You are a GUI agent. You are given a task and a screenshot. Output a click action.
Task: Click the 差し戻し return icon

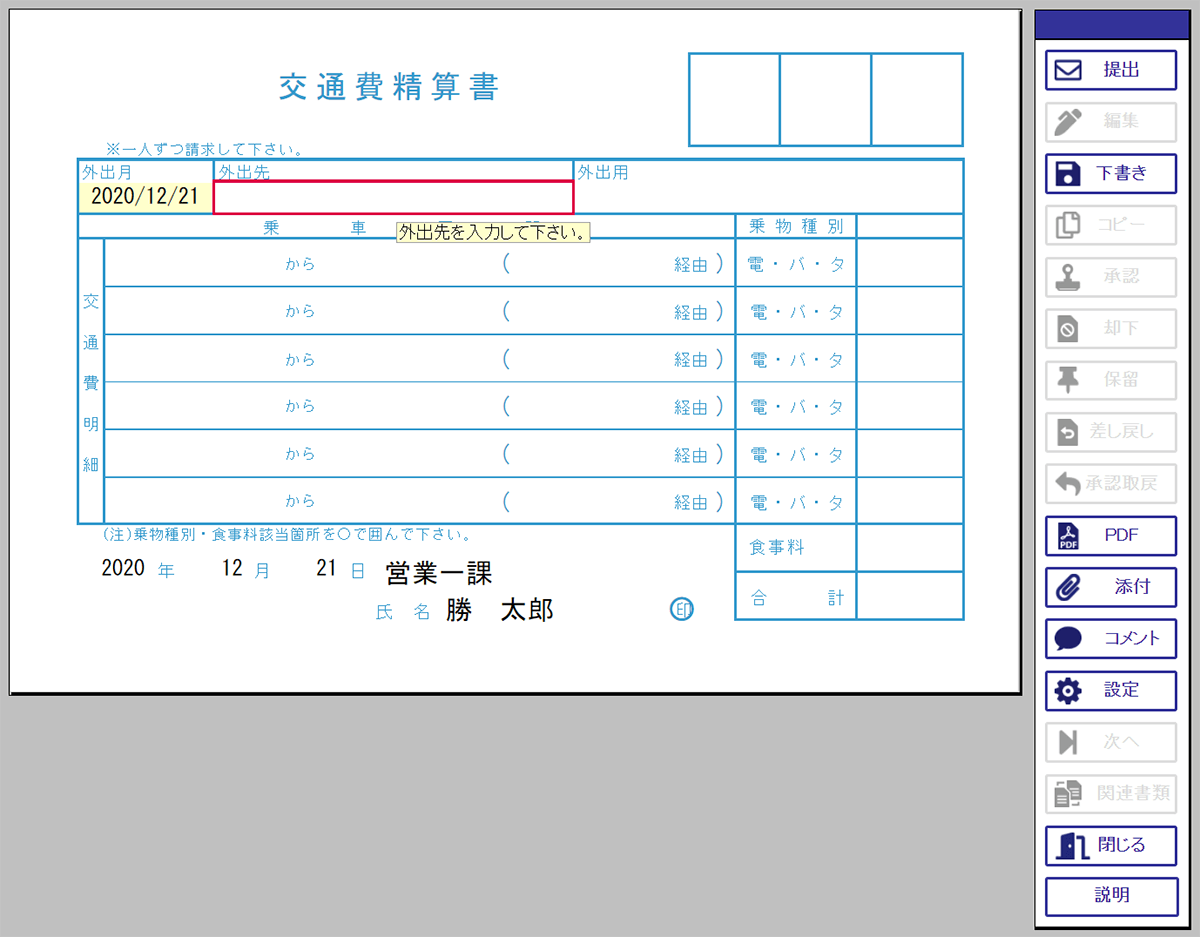pyautogui.click(x=1068, y=432)
